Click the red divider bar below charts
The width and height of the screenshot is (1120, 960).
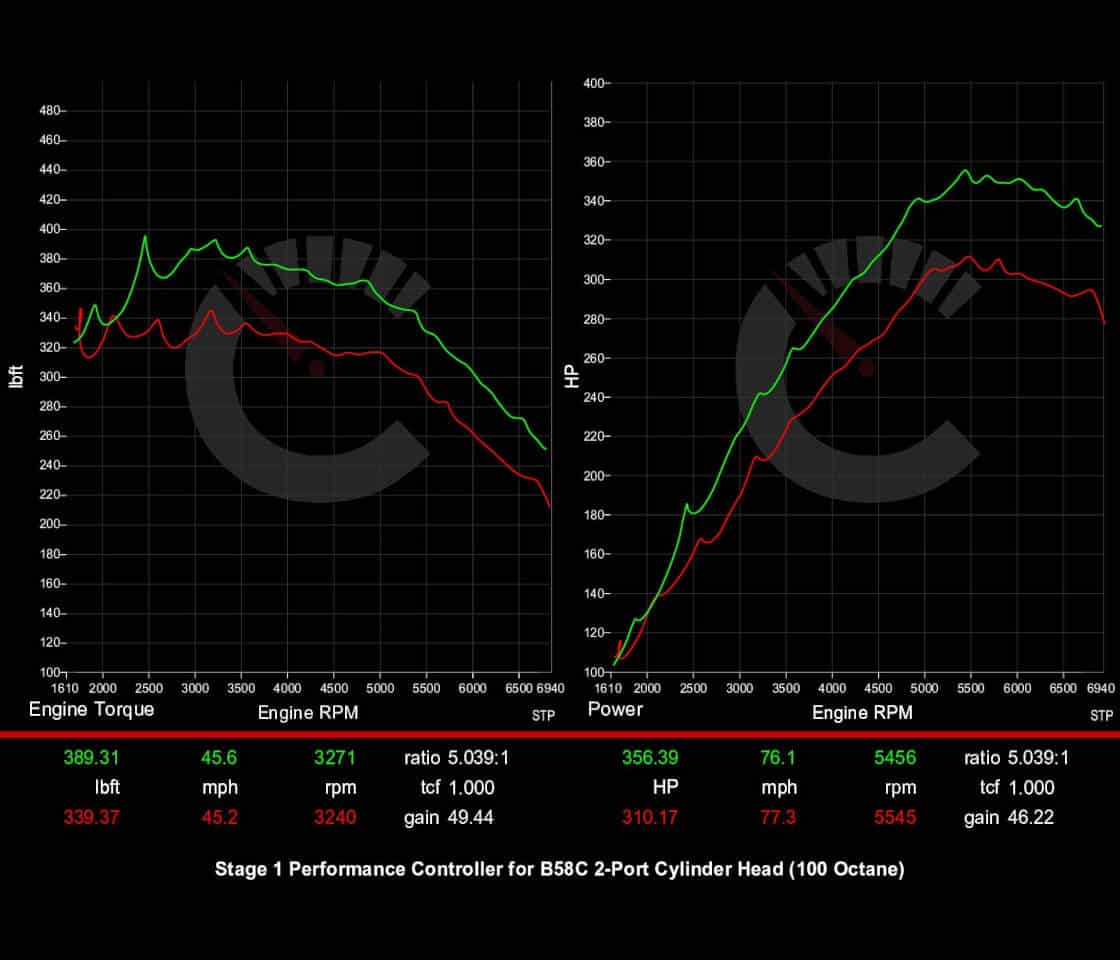click(560, 734)
